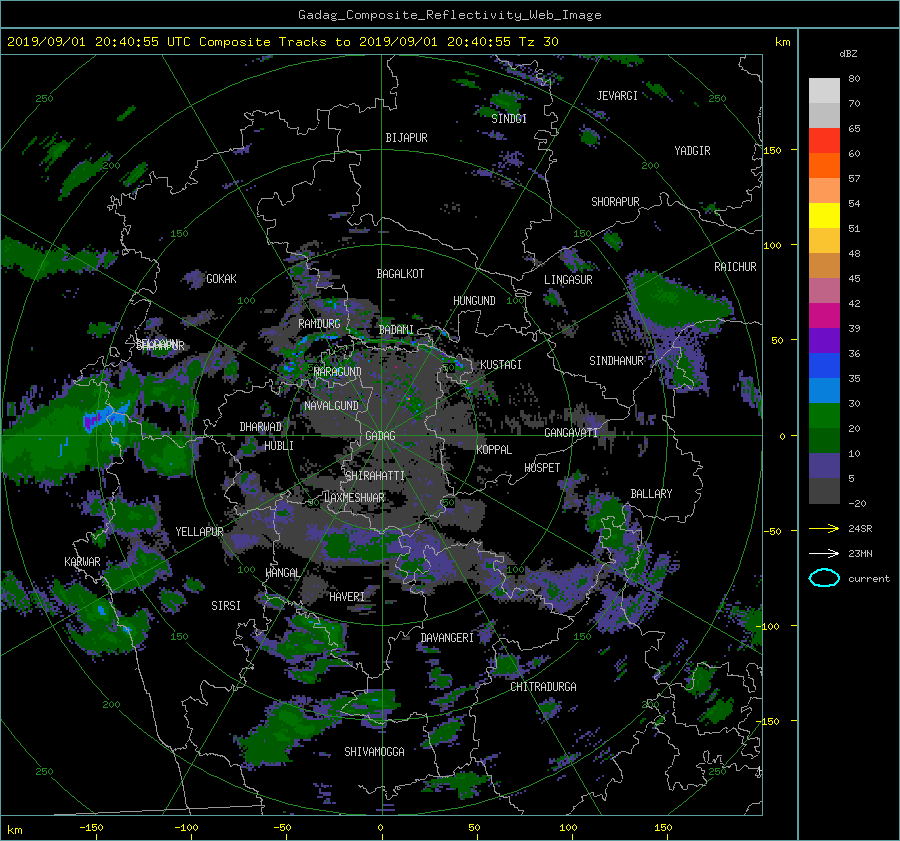Click the KOPPAL city label
This screenshot has width=900, height=841.
[494, 450]
